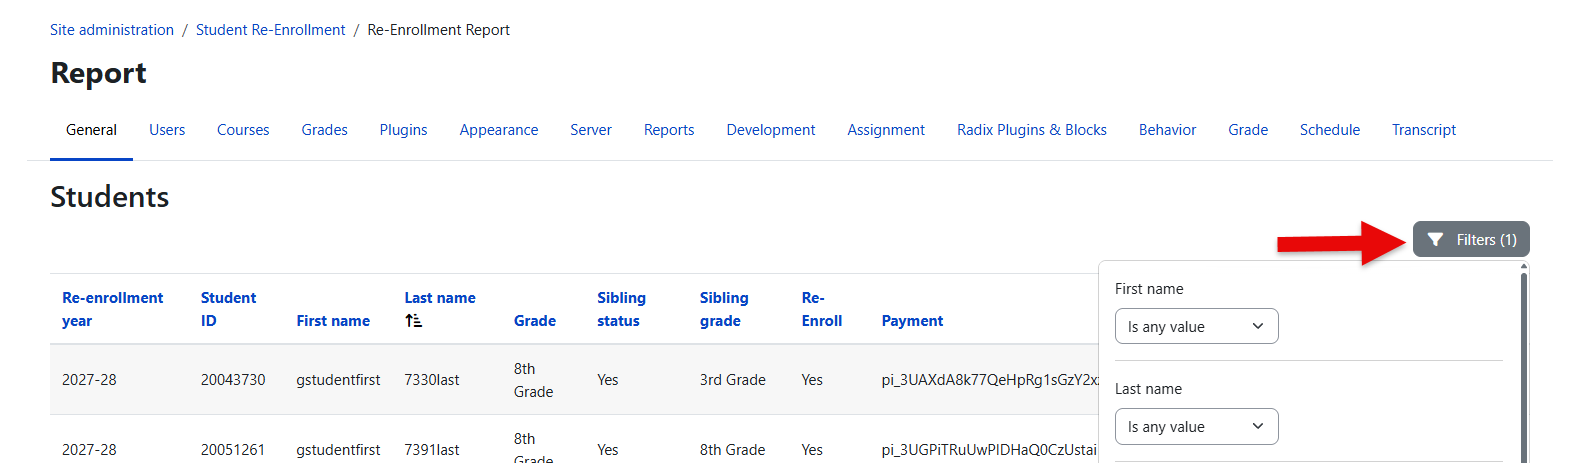The image size is (1569, 463).
Task: Click the funnel icon in Filters button
Action: (1435, 240)
